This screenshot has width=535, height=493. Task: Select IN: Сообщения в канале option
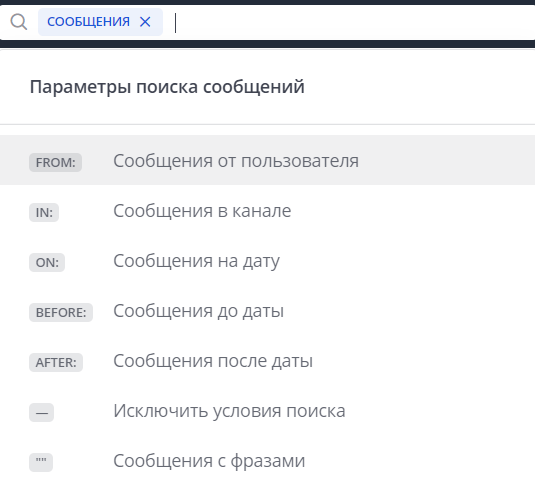pos(268,211)
